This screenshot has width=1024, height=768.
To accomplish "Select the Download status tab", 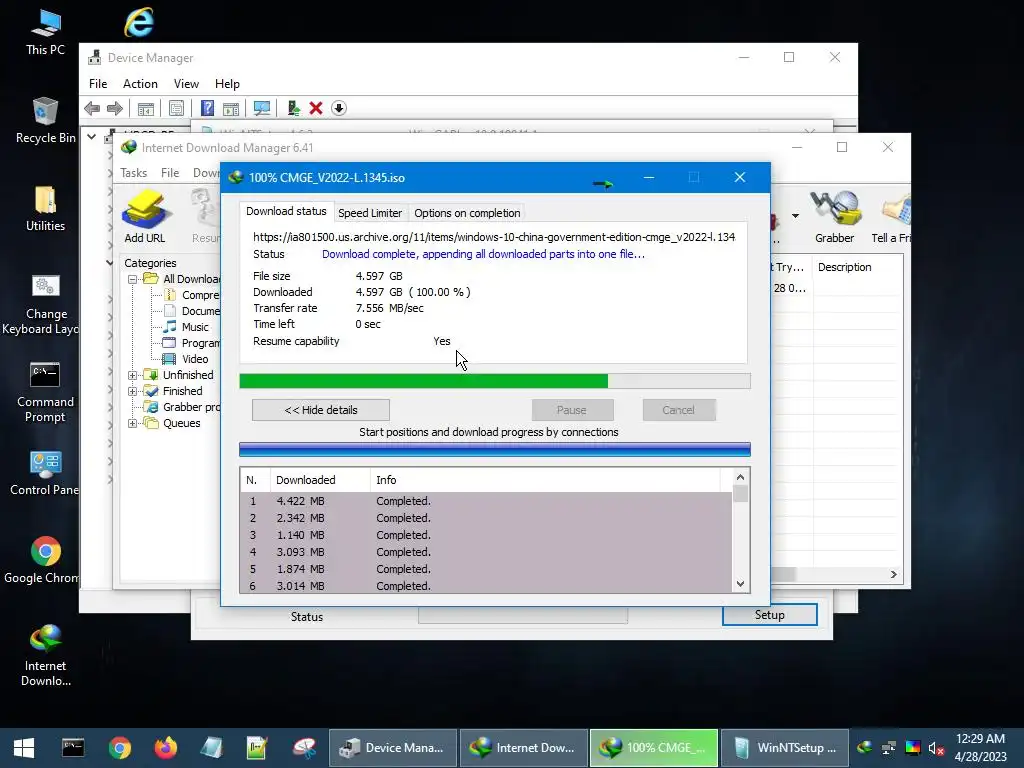I will click(x=286, y=212).
